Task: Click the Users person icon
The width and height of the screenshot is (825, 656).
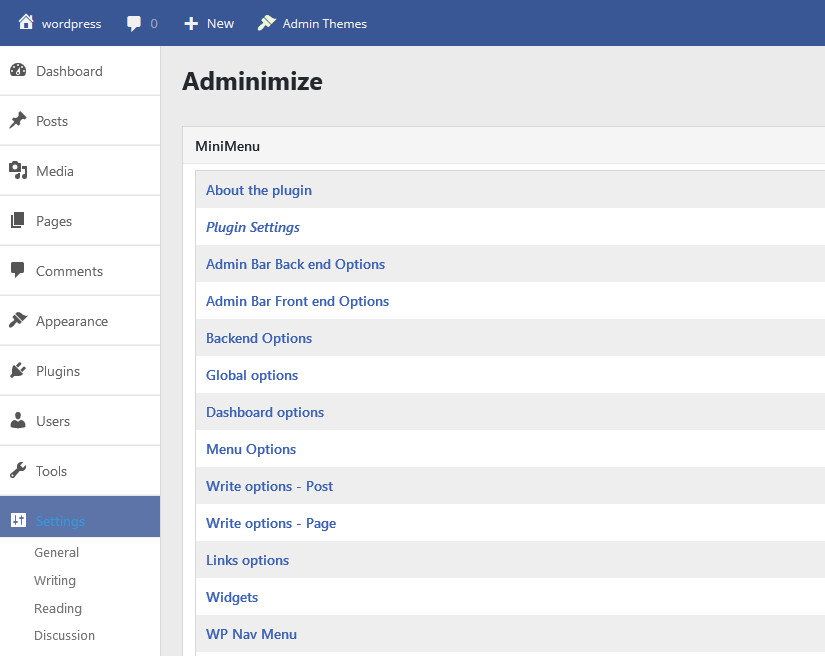Action: [18, 421]
